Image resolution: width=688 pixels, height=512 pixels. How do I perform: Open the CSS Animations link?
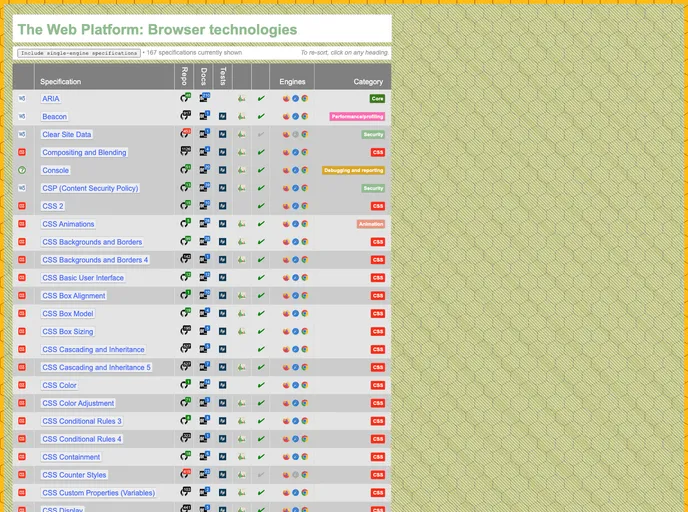68,224
